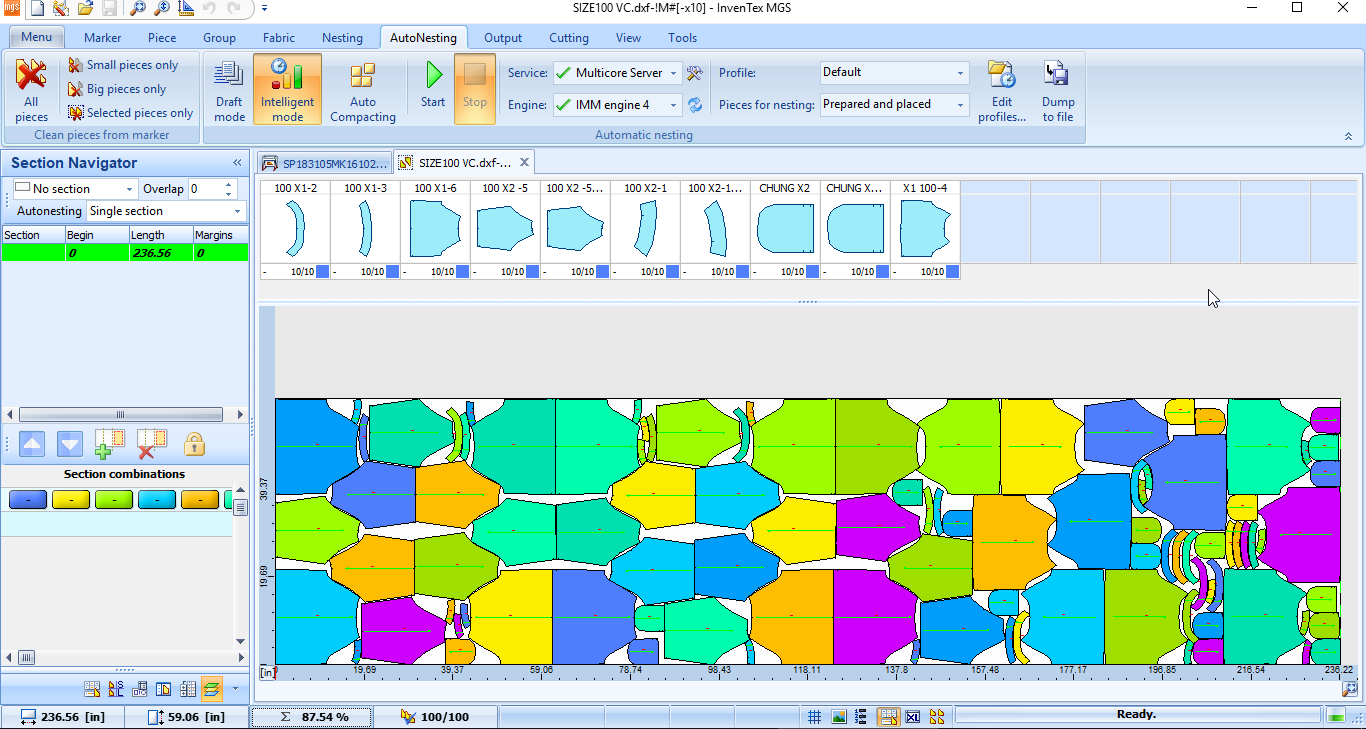The width and height of the screenshot is (1366, 729).
Task: Open the Menu tab
Action: click(x=37, y=37)
